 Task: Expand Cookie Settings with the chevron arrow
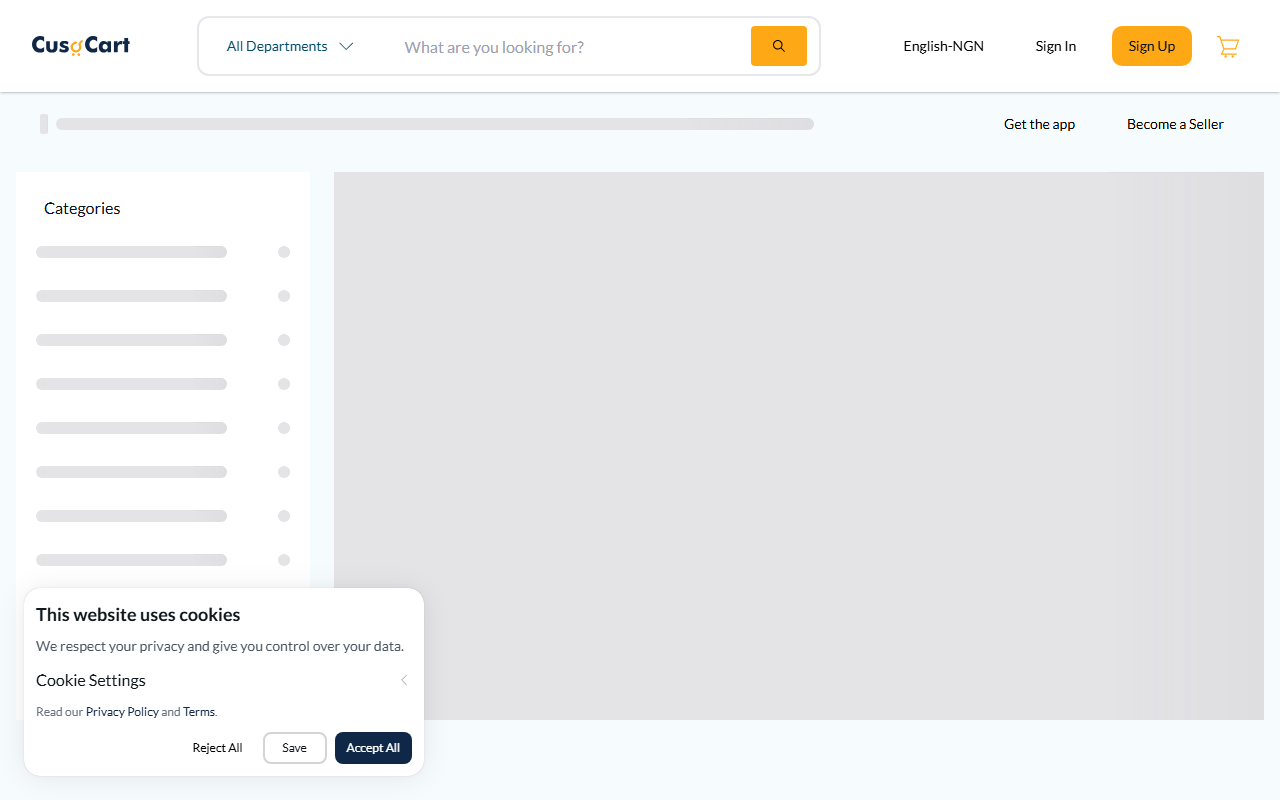click(404, 680)
